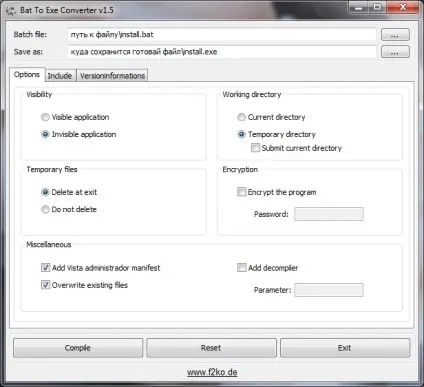Browse for the Save as location
The width and height of the screenshot is (424, 387).
(x=395, y=52)
